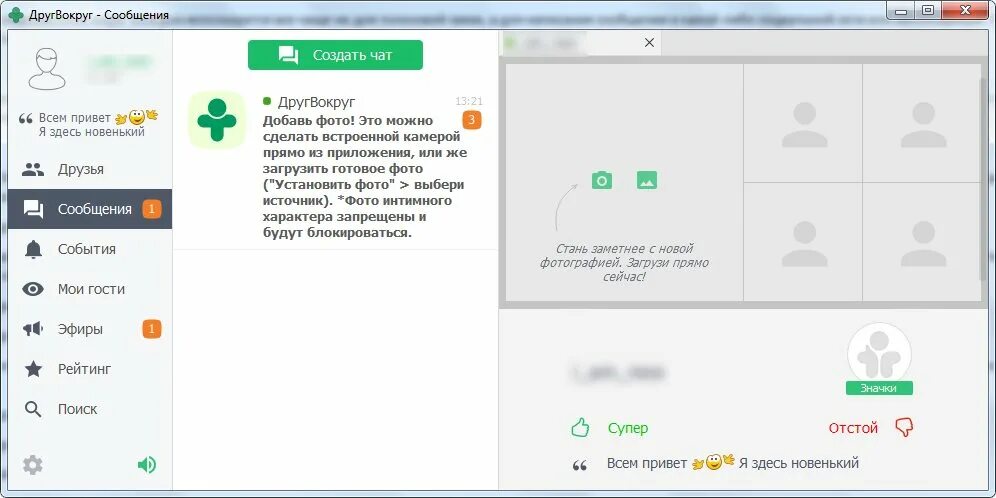
Task: Click the ДругВокруг sender name
Action: [316, 102]
